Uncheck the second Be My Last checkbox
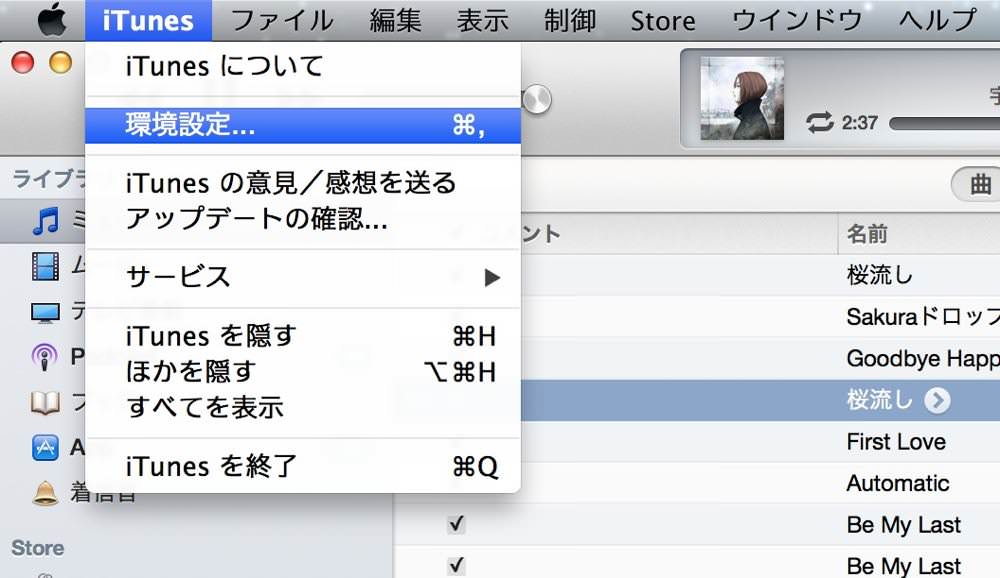This screenshot has width=1000, height=578. click(x=455, y=565)
